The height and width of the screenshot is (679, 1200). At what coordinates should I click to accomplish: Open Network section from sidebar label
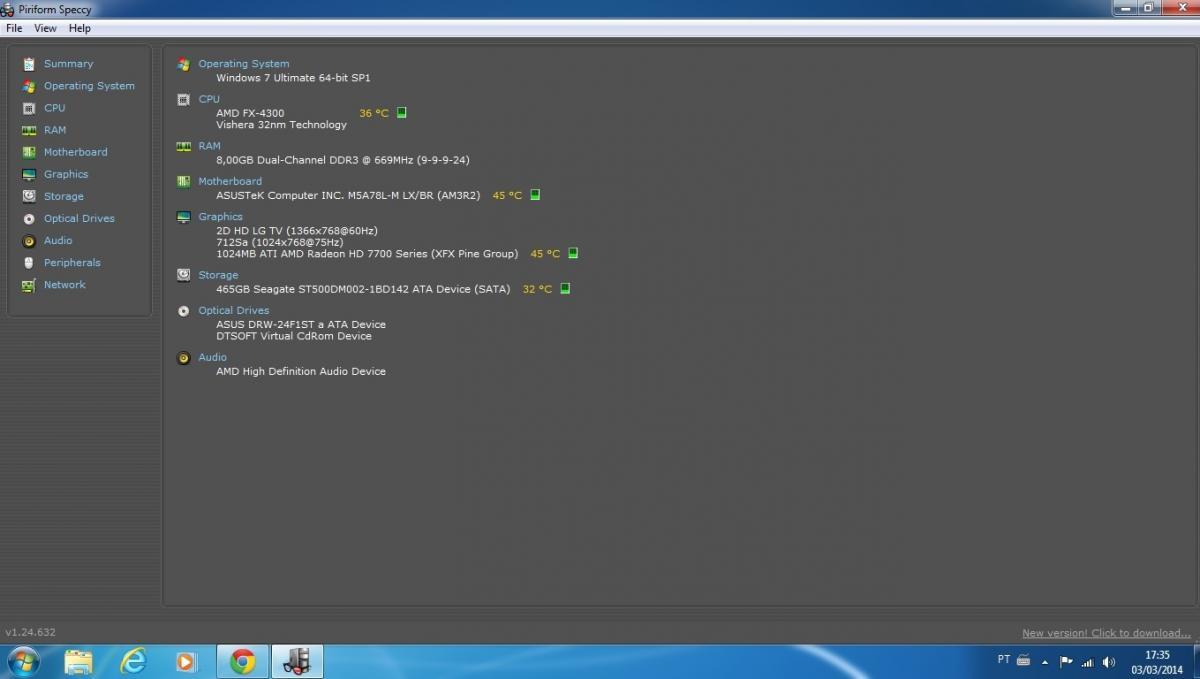point(65,285)
